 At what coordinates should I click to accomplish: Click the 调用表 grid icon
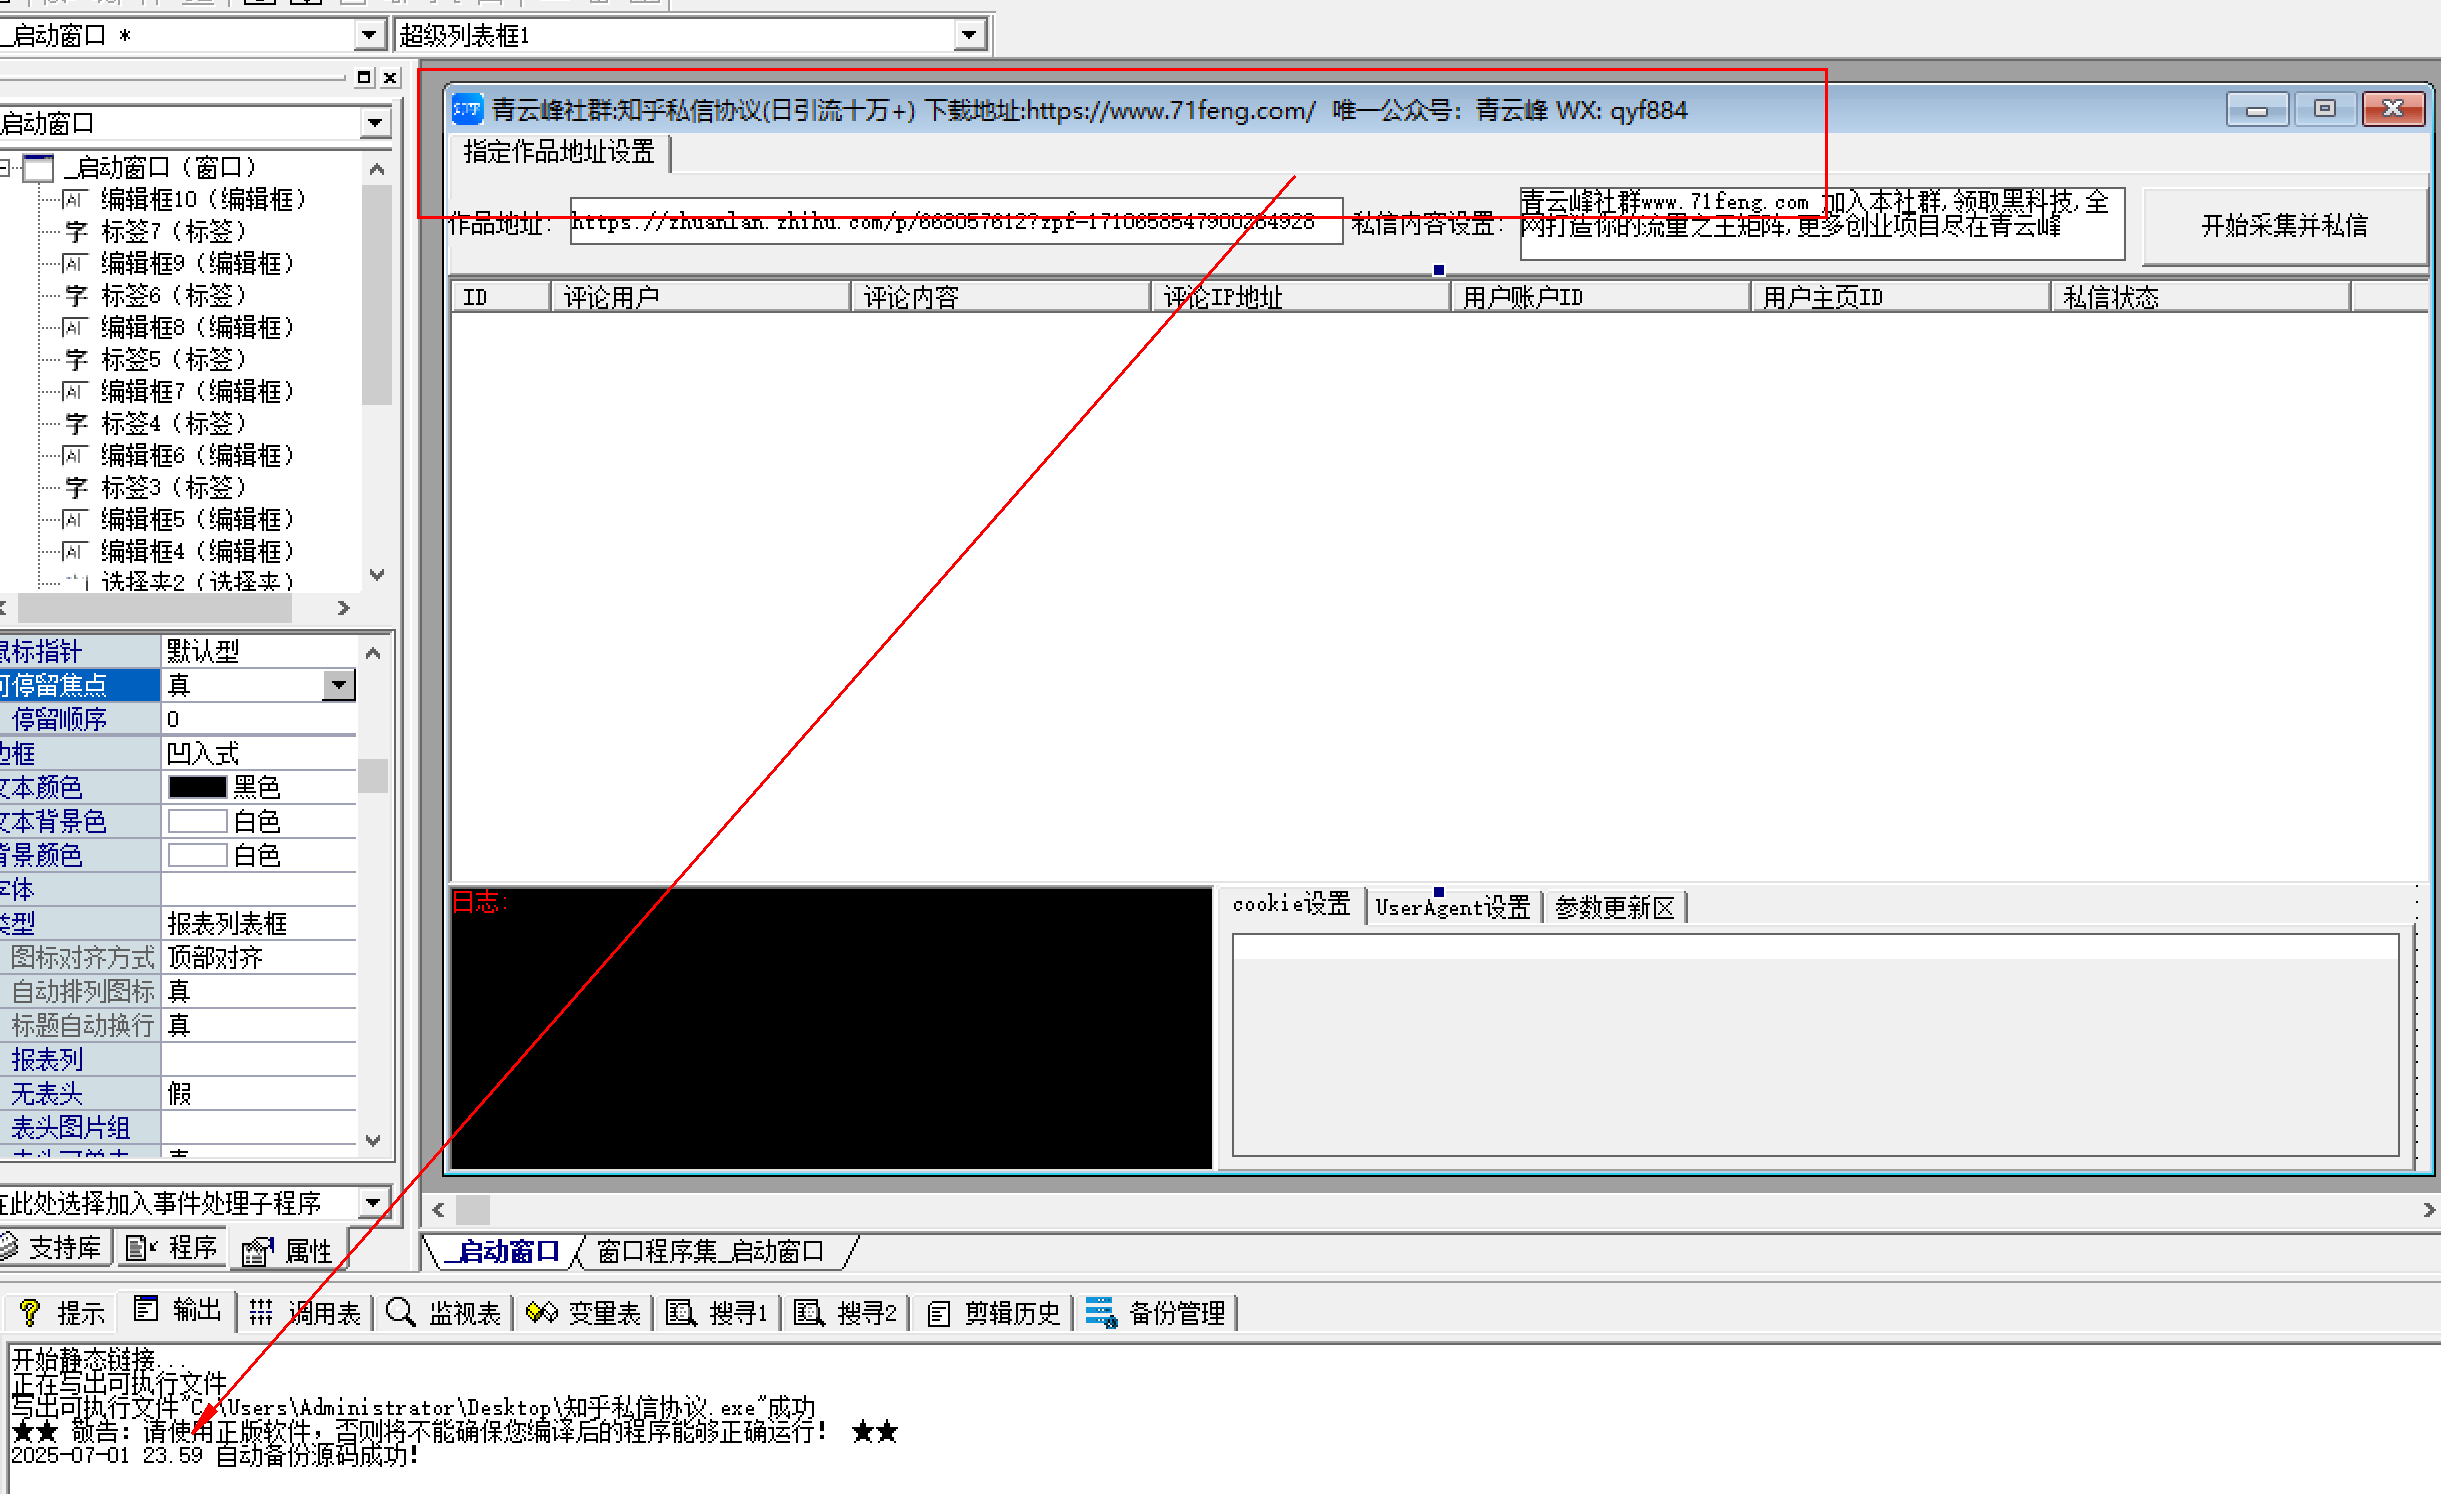261,1312
